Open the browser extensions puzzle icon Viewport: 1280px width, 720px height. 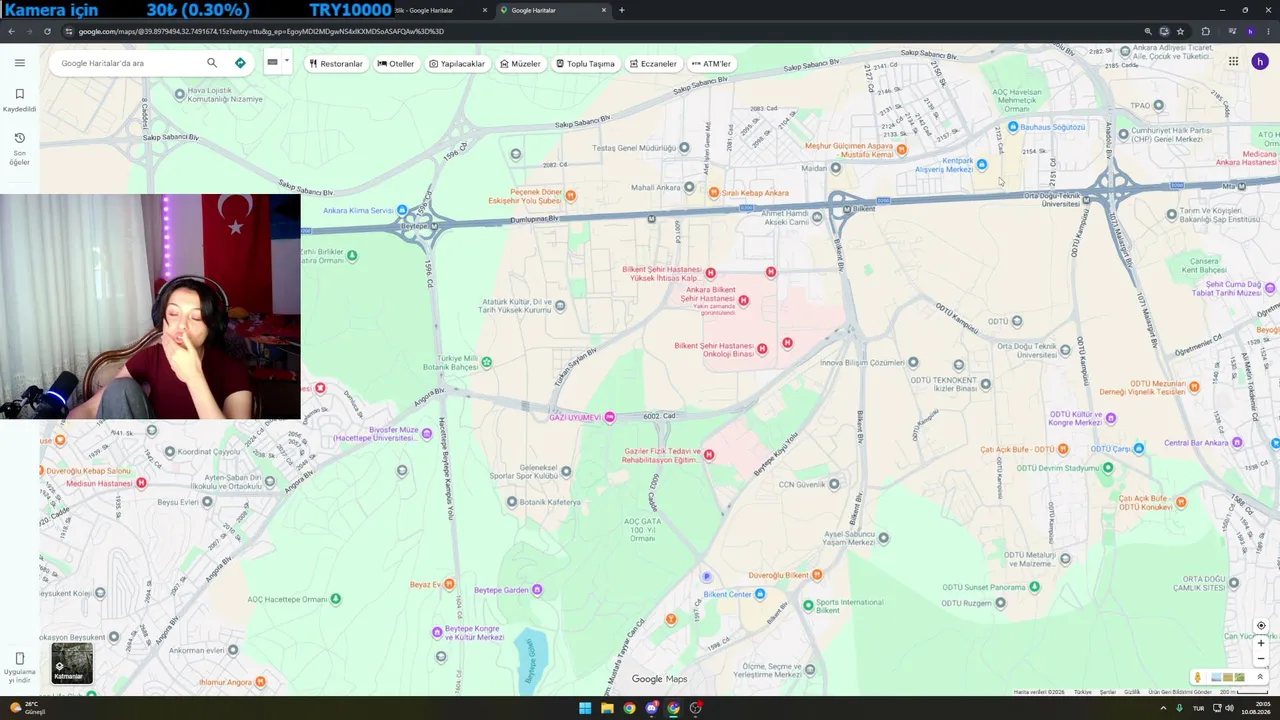1205,31
